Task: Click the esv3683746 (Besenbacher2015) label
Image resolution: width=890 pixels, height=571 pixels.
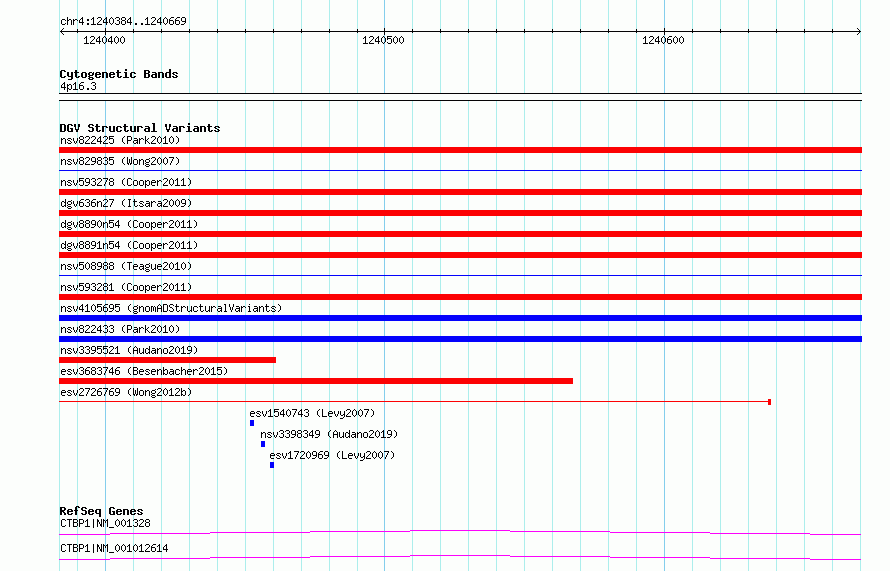Action: 144,371
